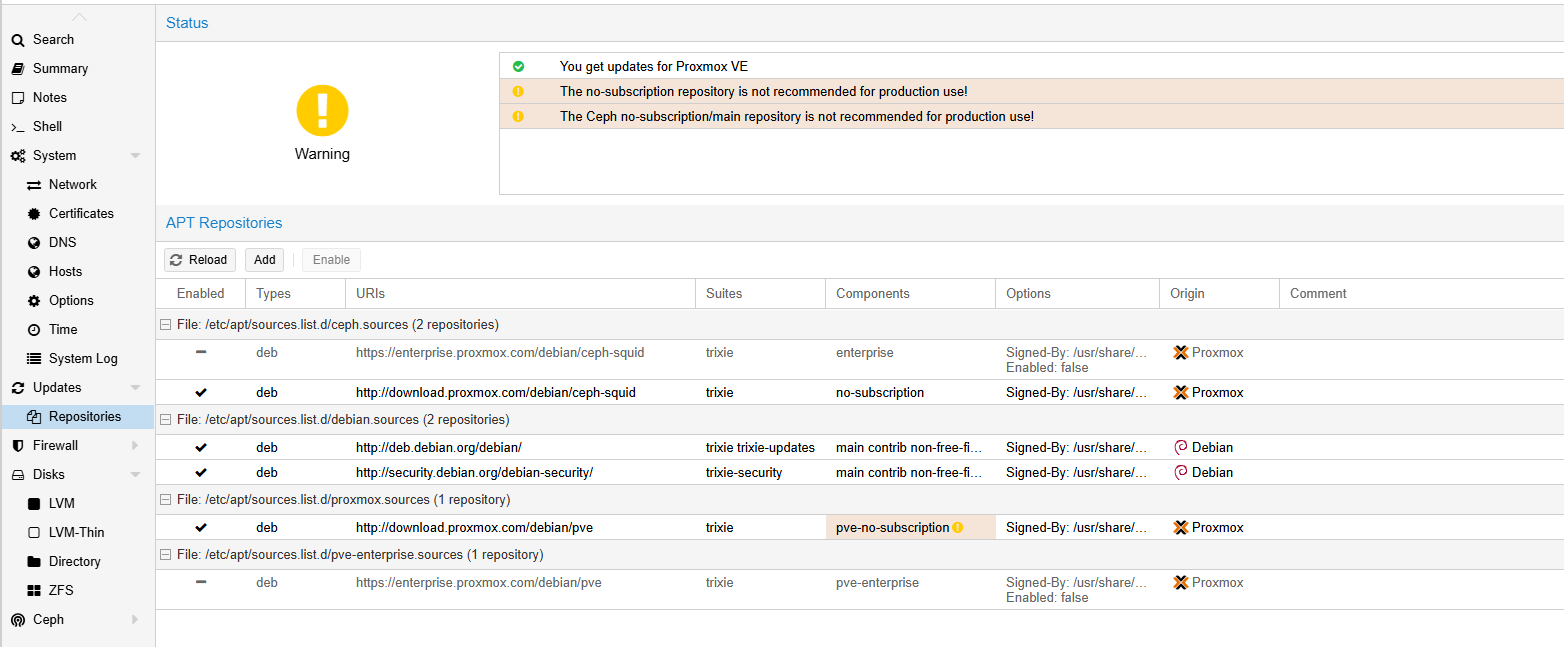Click the LVM-Thin hollow square icon
1564x647 pixels.
click(34, 533)
